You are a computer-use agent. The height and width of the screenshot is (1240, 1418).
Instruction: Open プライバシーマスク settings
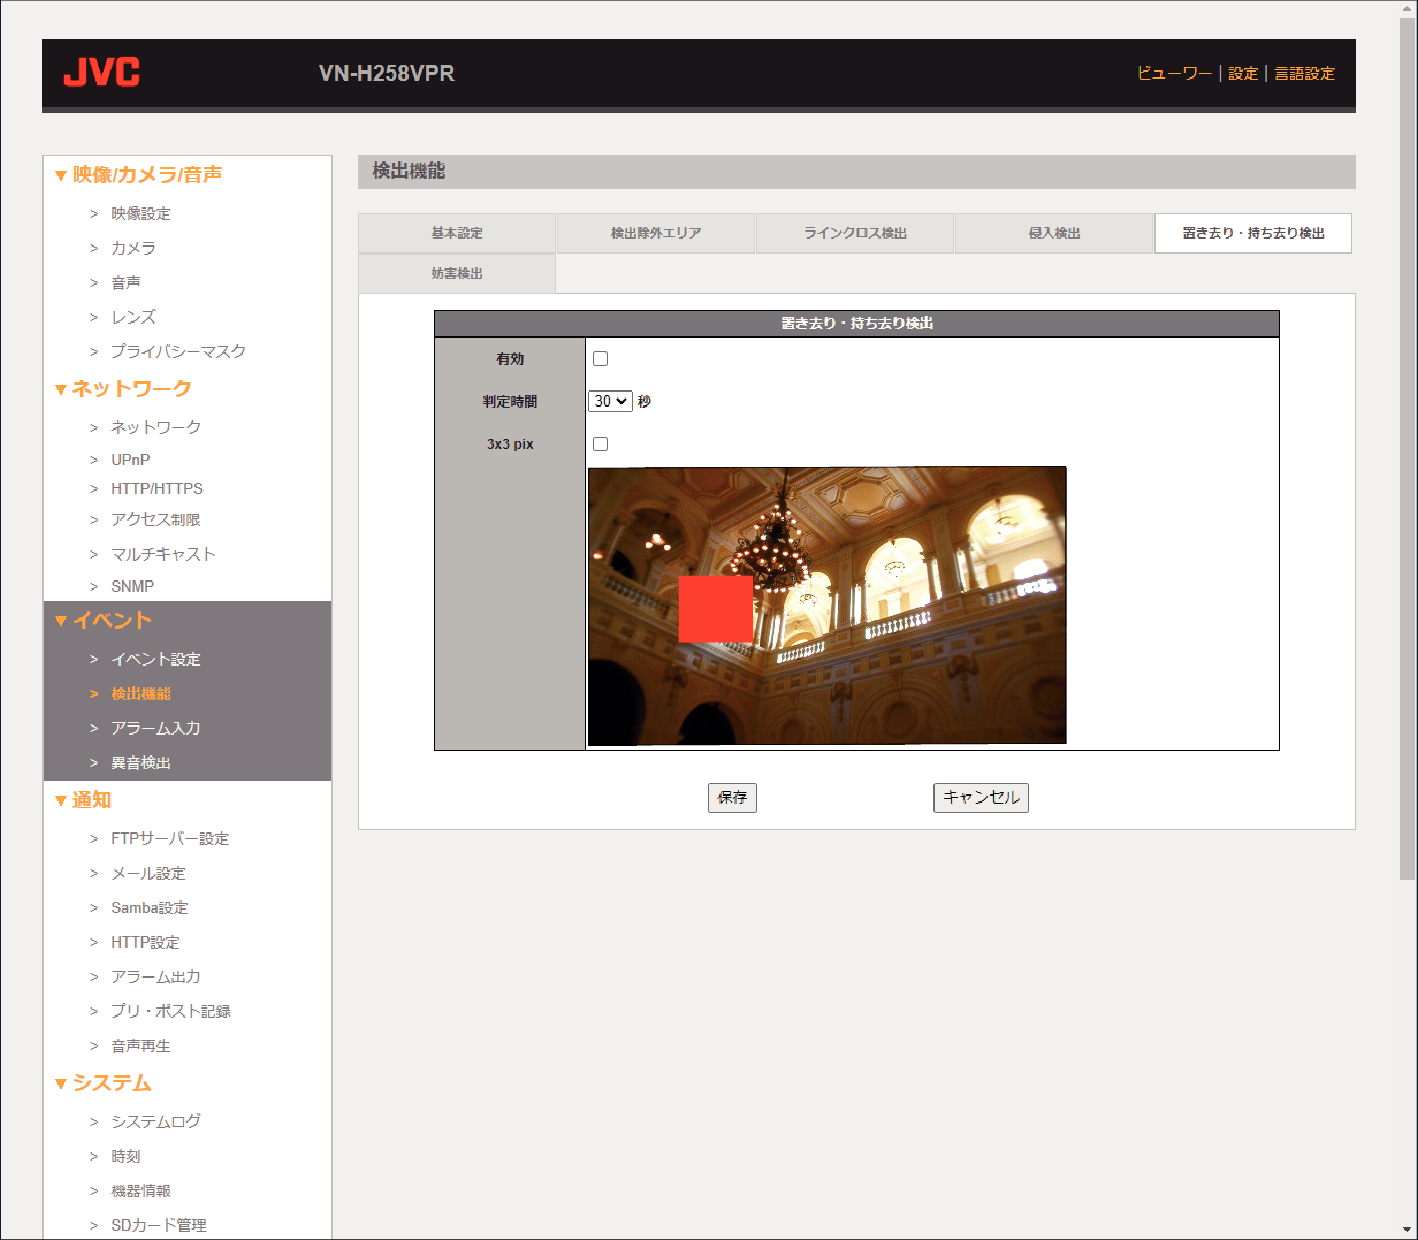pos(178,351)
